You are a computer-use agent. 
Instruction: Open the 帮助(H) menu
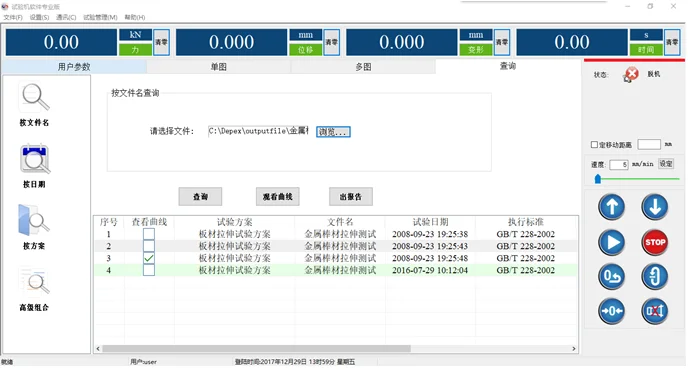[x=135, y=17]
